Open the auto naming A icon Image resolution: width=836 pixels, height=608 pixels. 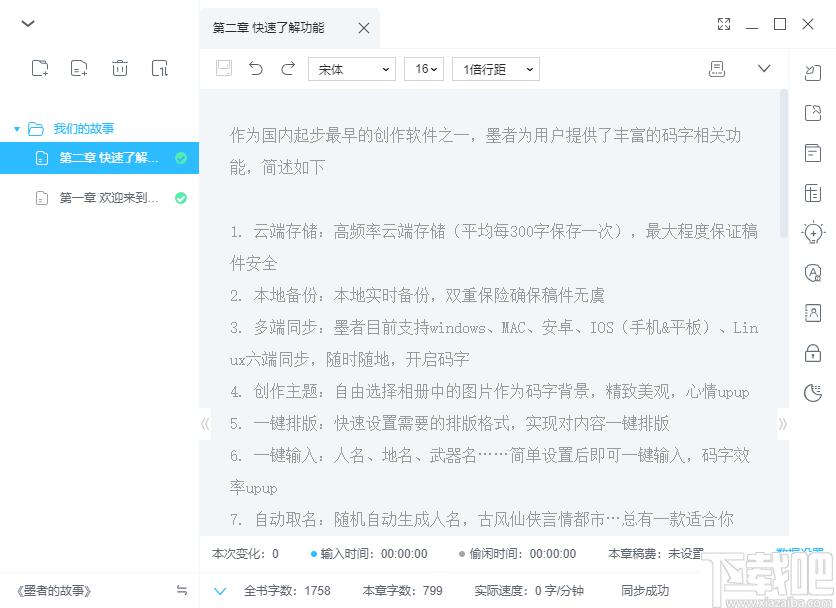tap(813, 273)
